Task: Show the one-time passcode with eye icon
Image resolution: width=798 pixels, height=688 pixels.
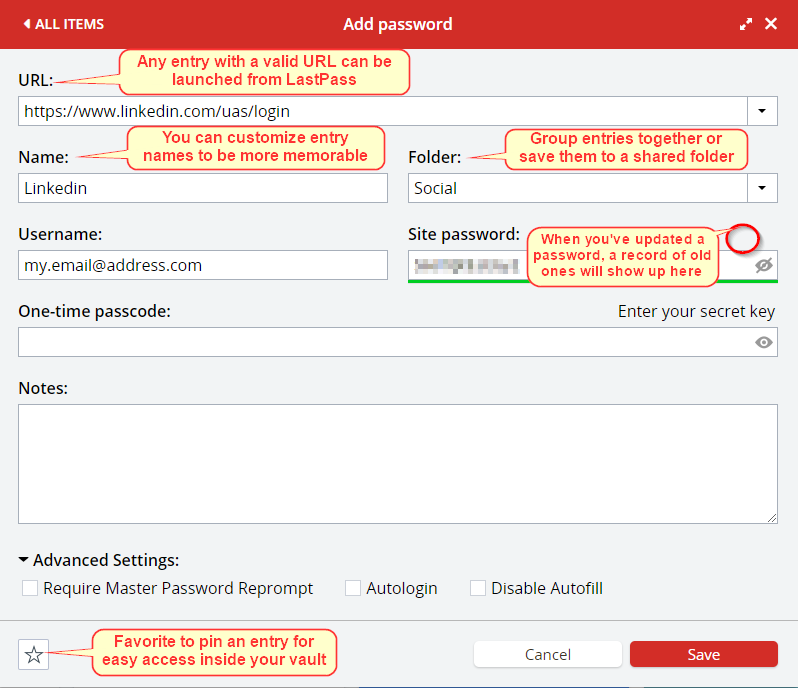Action: click(x=763, y=342)
